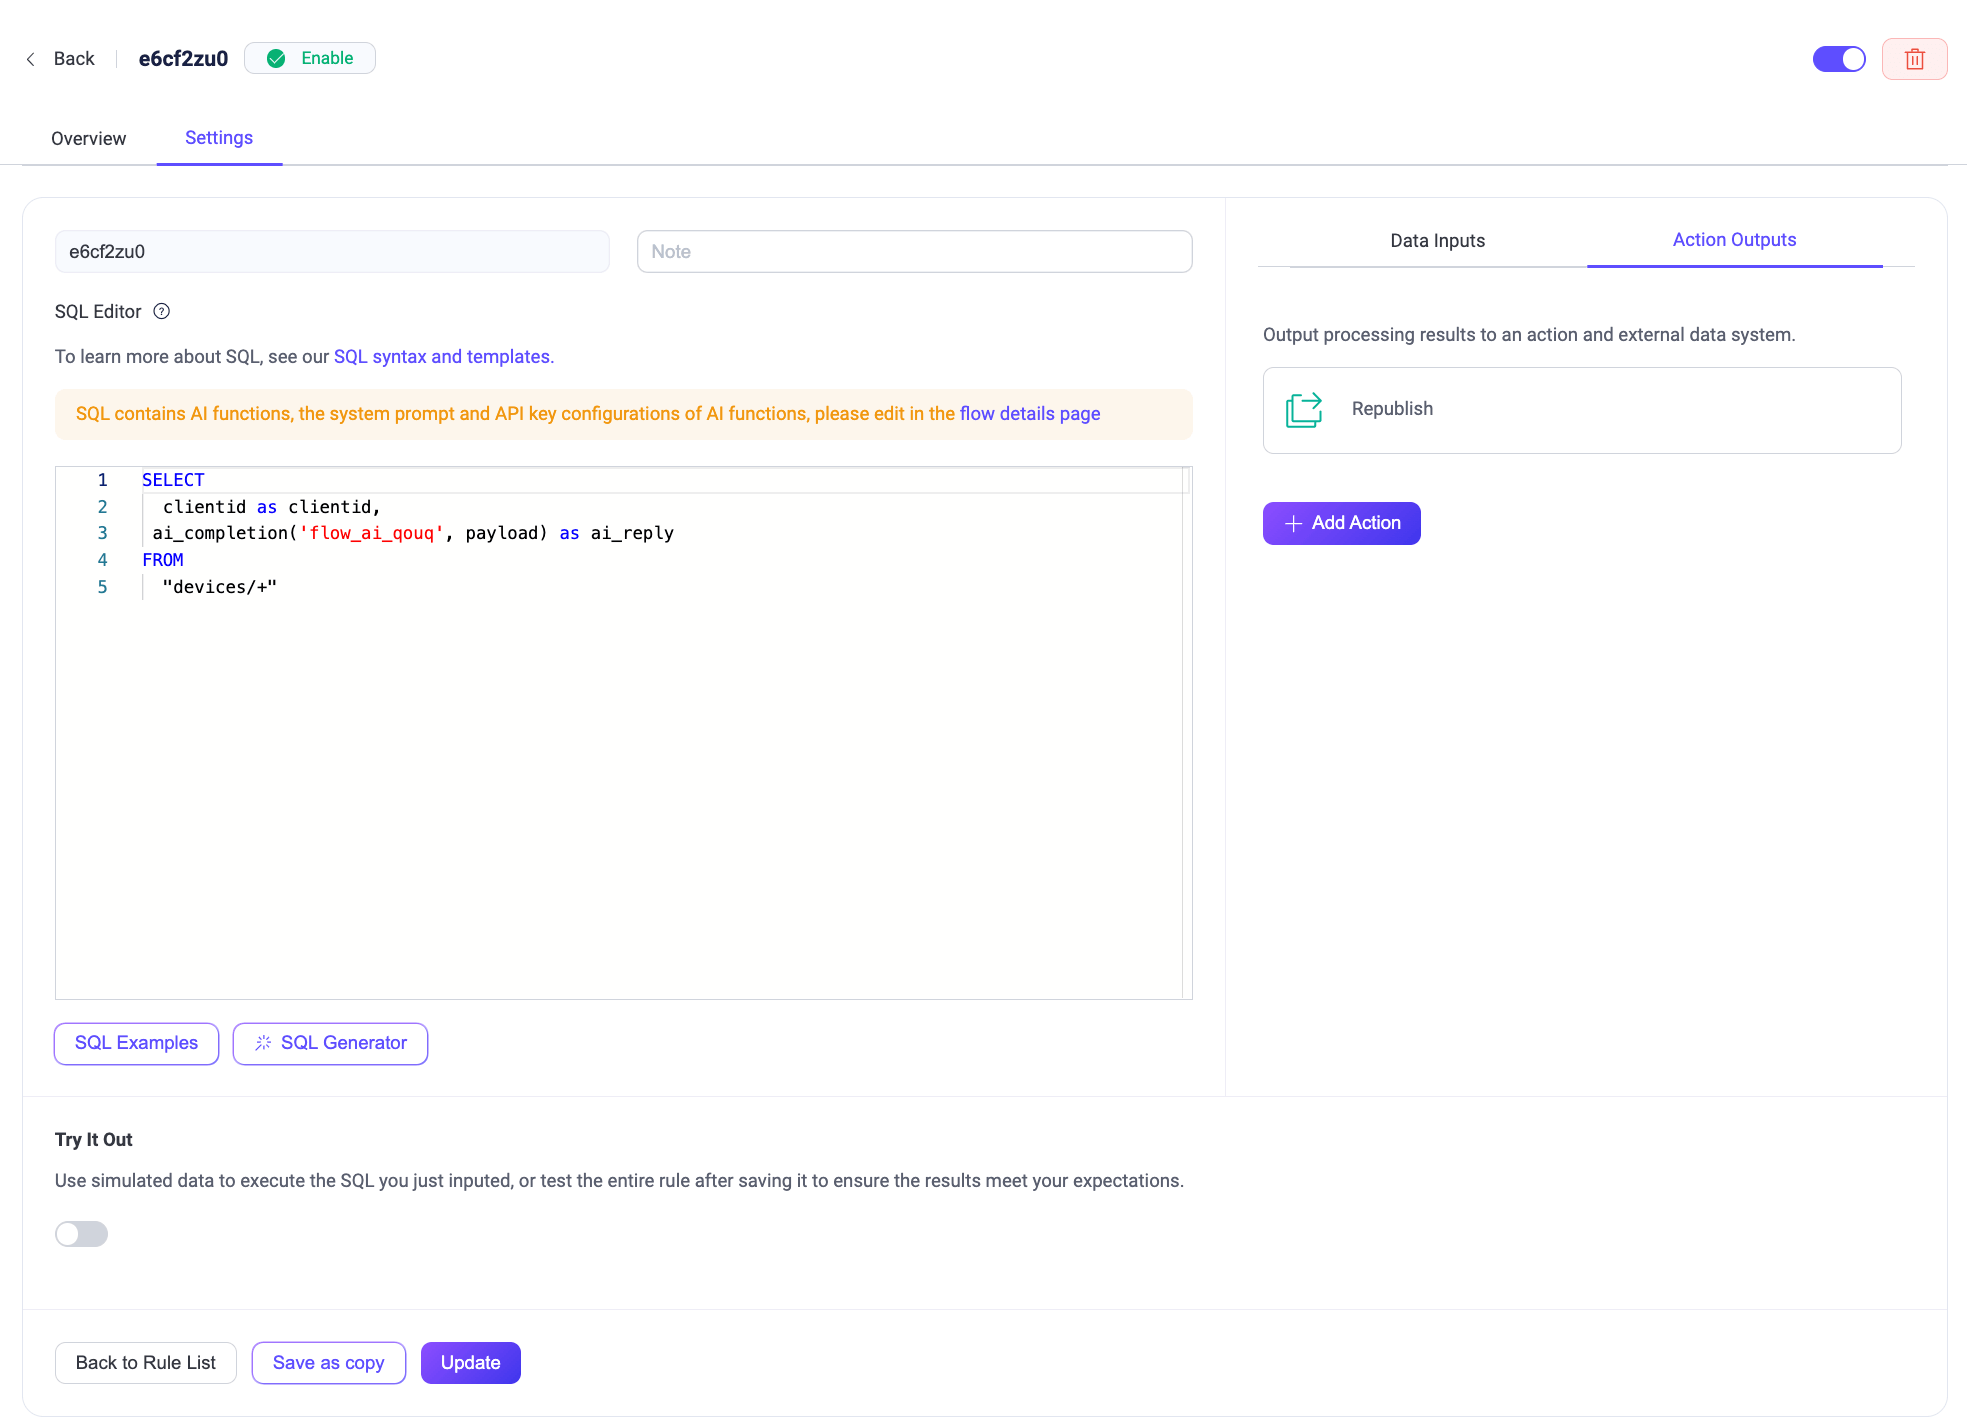Switch to the Data Inputs tab
The height and width of the screenshot is (1427, 1967).
1437,240
